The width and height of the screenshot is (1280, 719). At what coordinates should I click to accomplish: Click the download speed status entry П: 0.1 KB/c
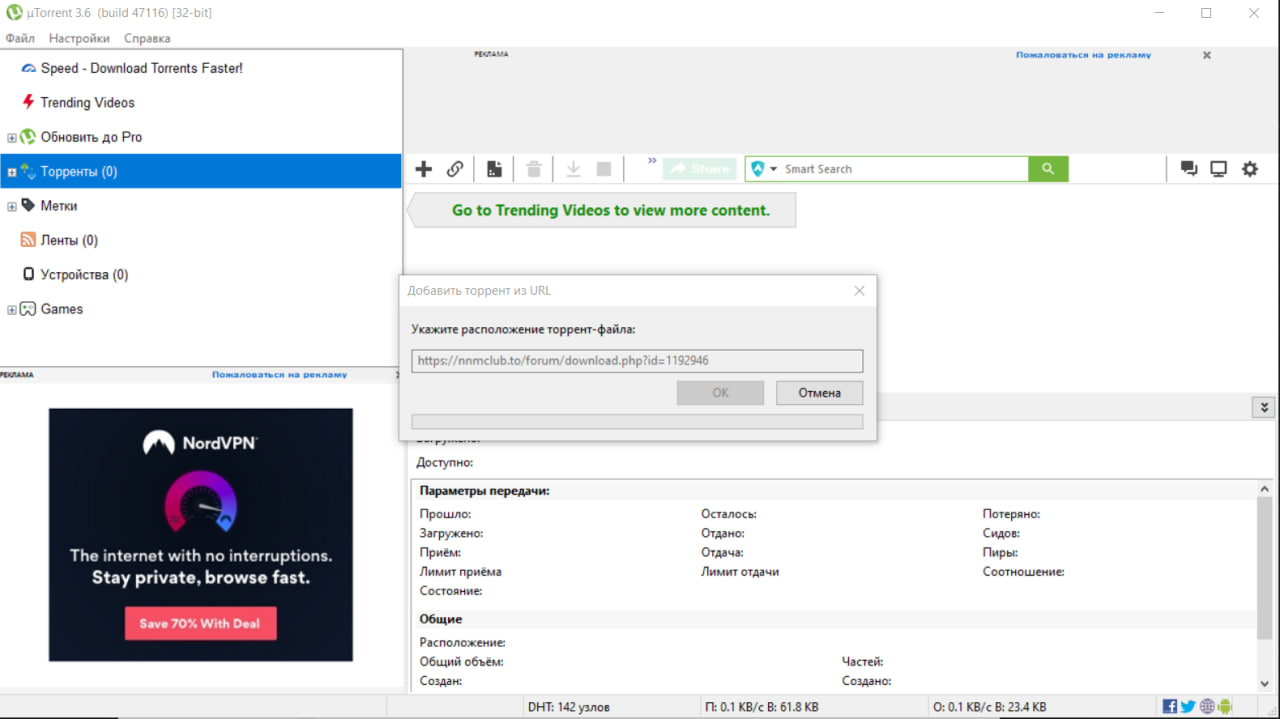[x=762, y=707]
